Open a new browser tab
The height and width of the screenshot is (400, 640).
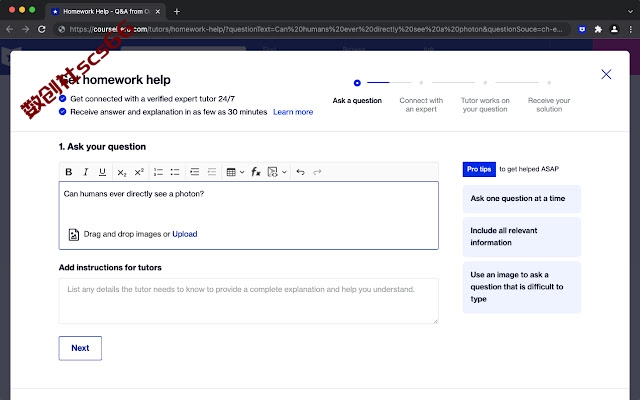tap(177, 11)
